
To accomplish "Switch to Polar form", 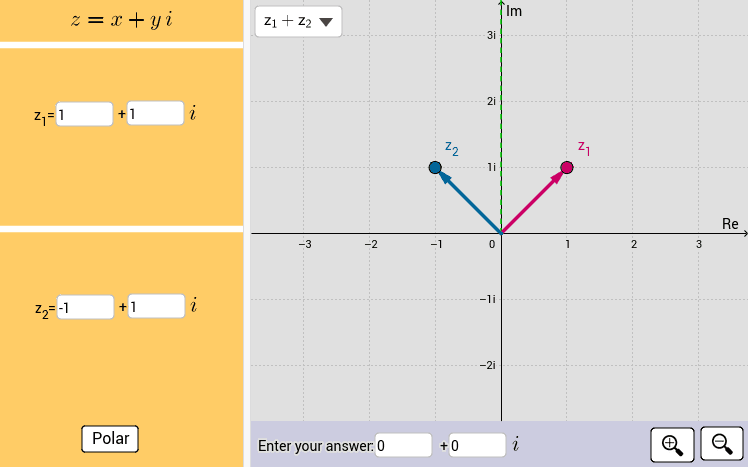I will (x=110, y=438).
